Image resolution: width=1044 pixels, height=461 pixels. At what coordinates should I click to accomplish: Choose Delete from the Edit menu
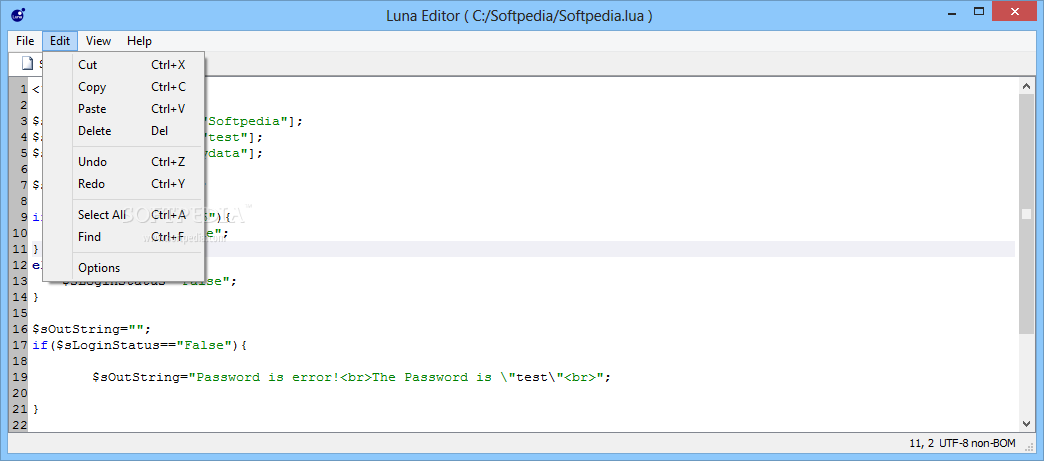(124, 131)
